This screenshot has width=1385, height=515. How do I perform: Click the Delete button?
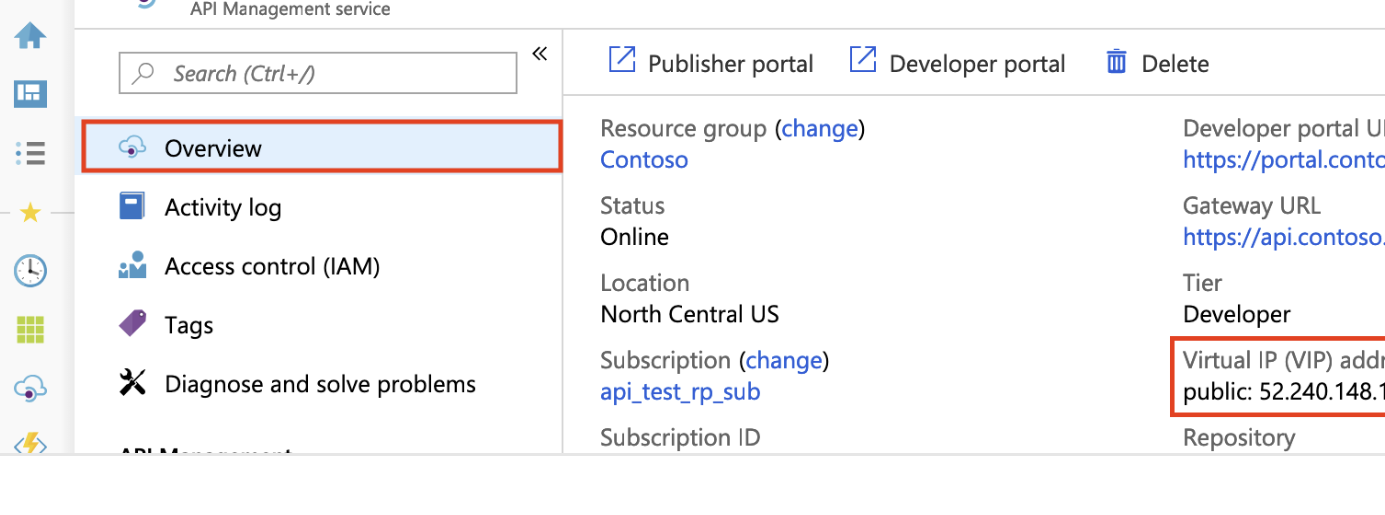click(1157, 63)
